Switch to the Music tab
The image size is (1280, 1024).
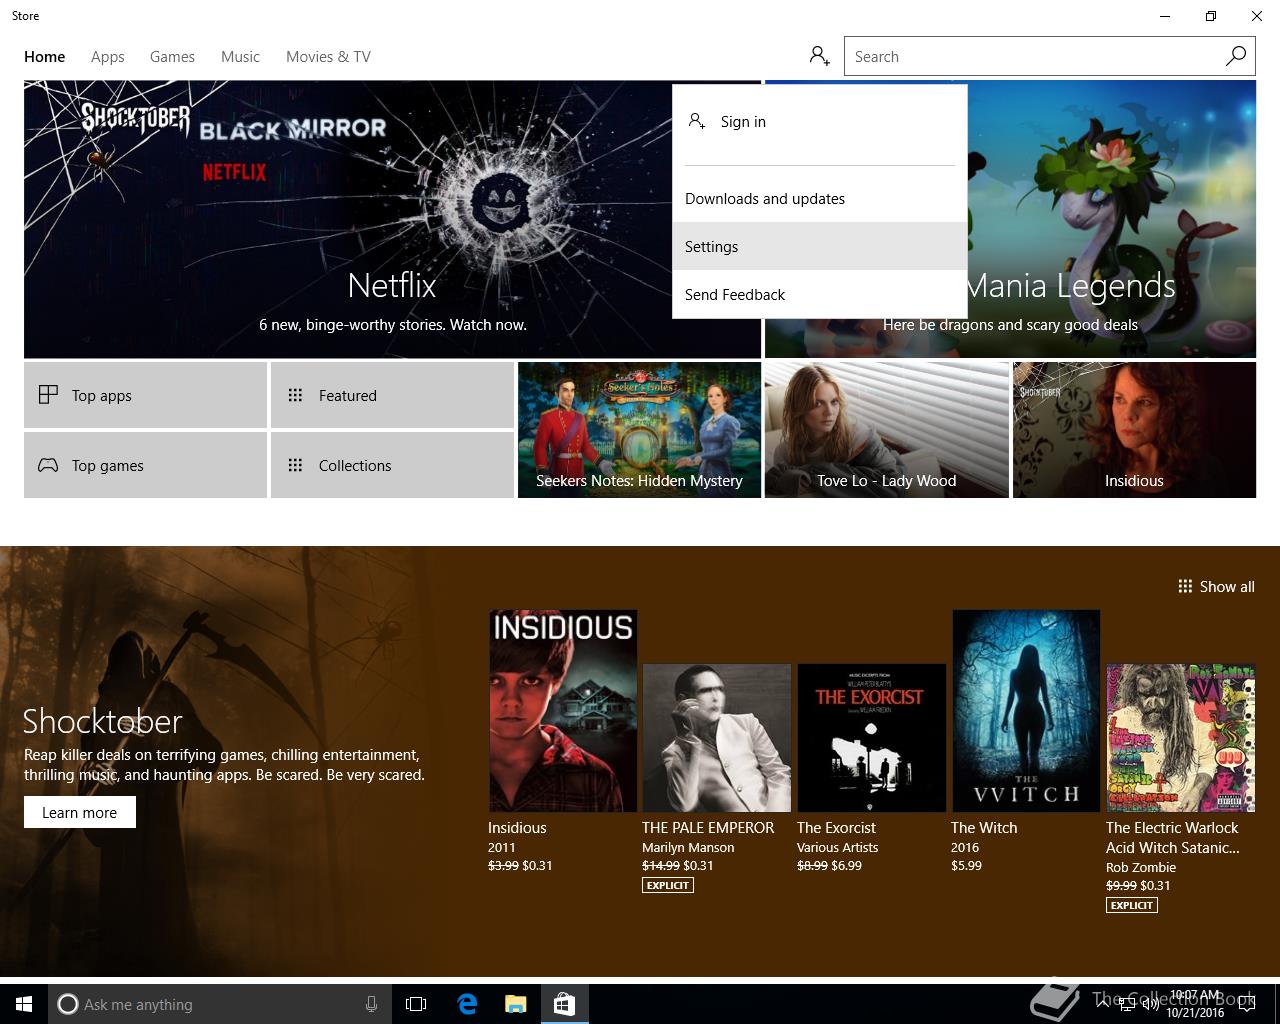(240, 57)
